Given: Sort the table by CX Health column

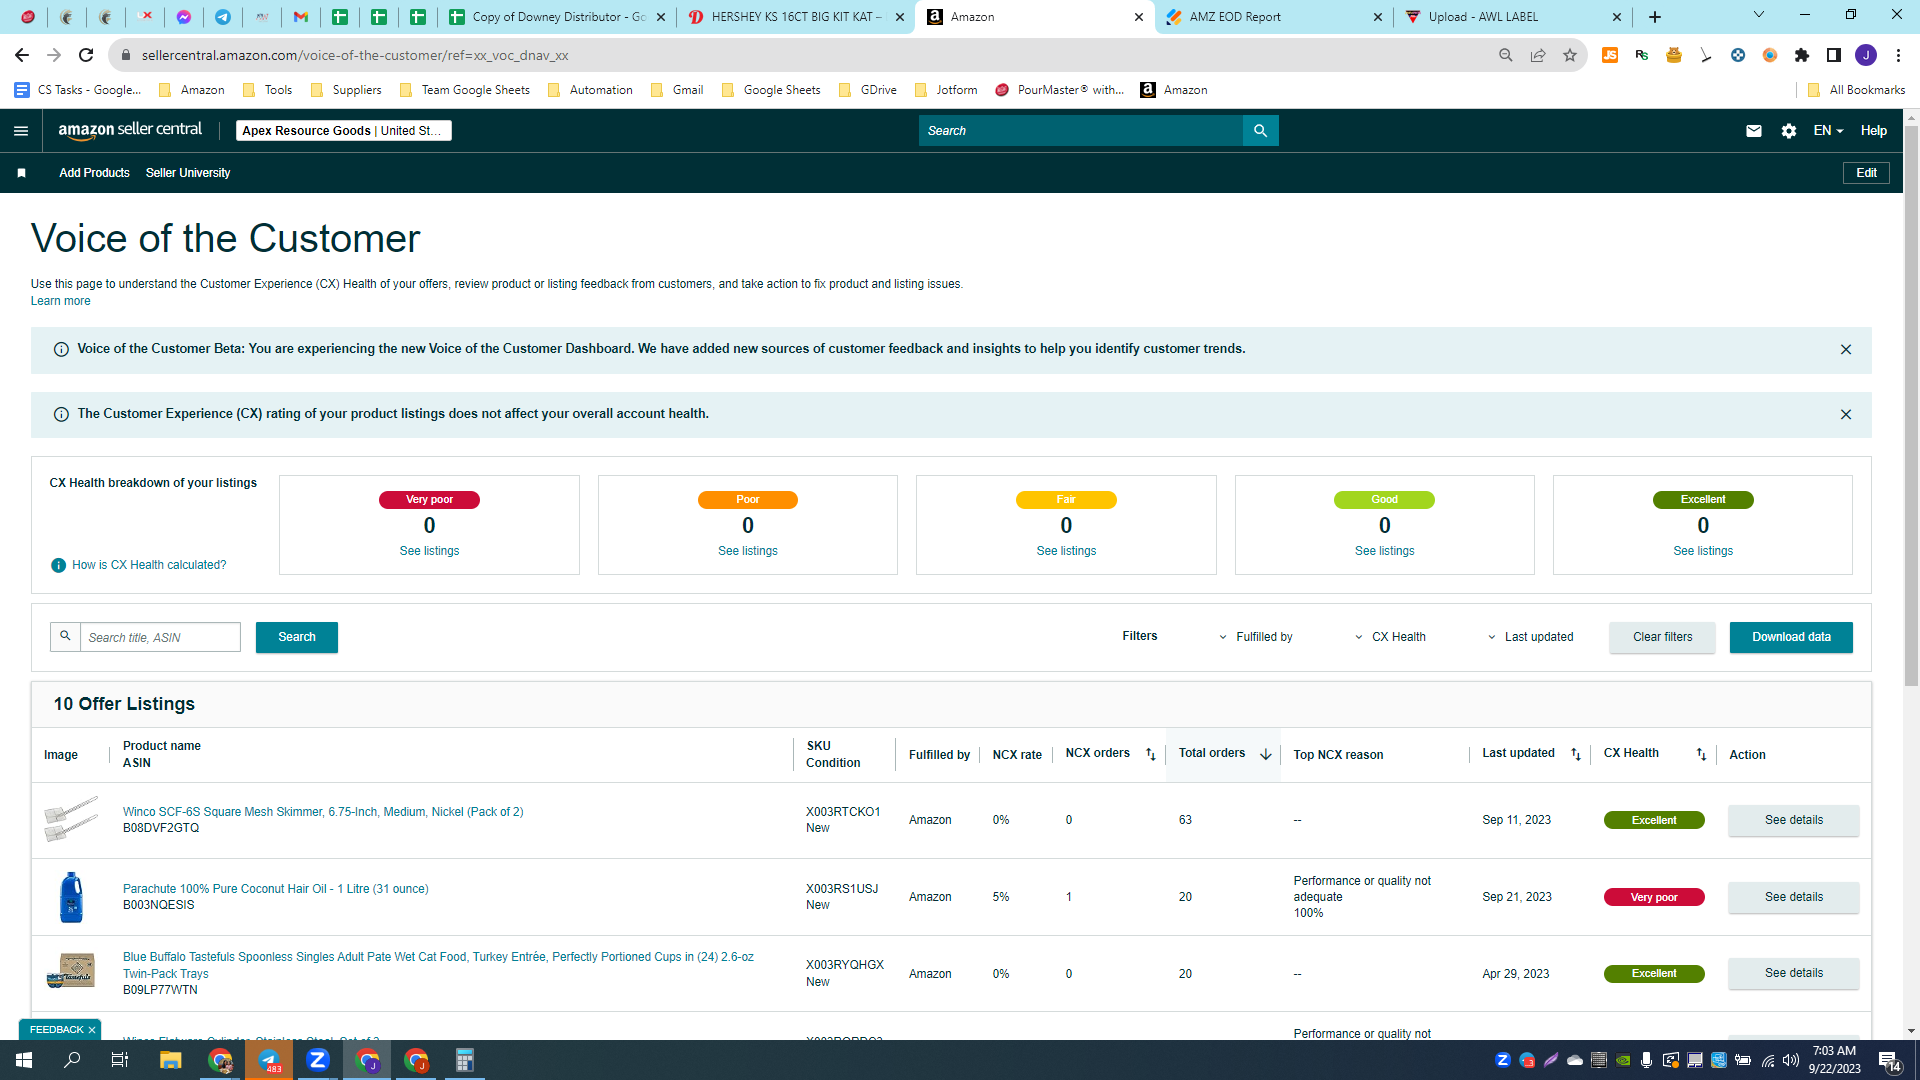Looking at the screenshot, I should click(x=1701, y=755).
